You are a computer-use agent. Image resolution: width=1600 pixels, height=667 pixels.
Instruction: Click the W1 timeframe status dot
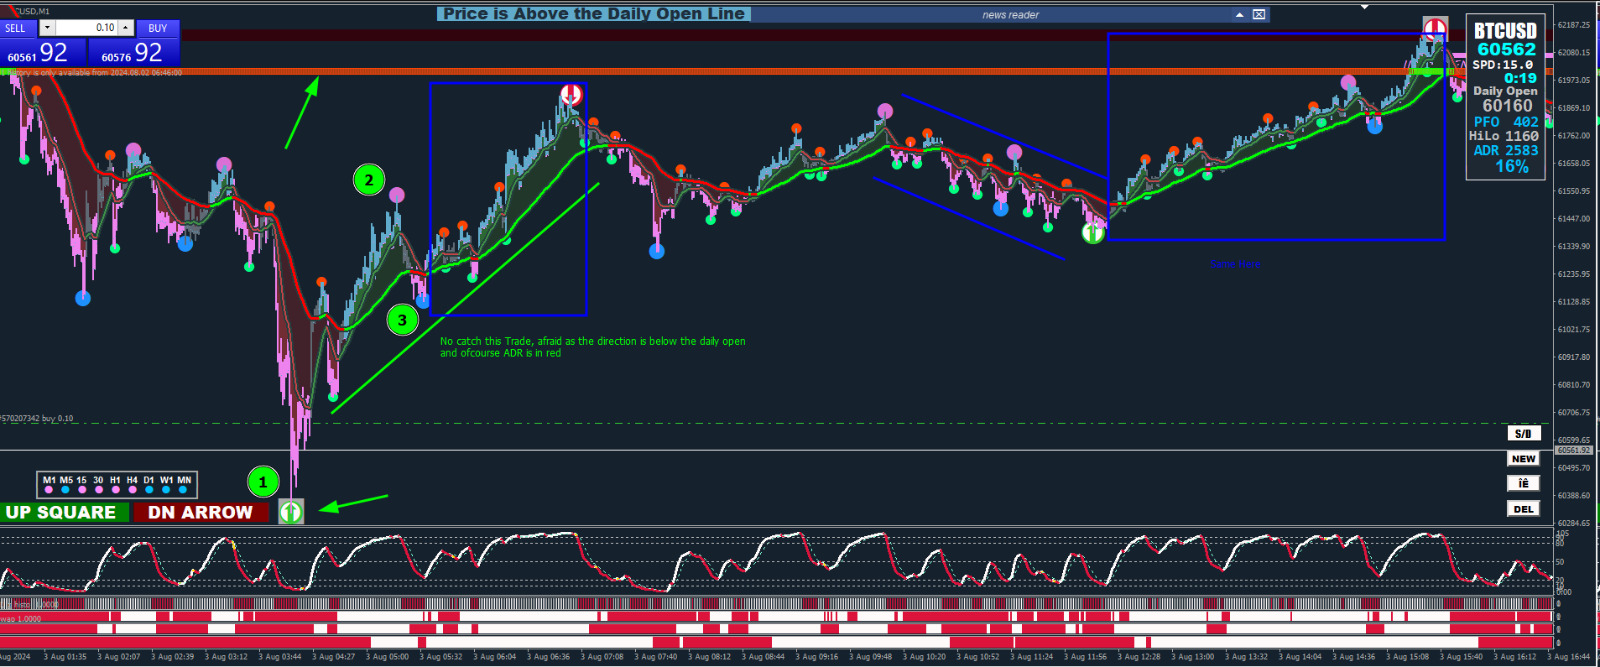point(166,490)
